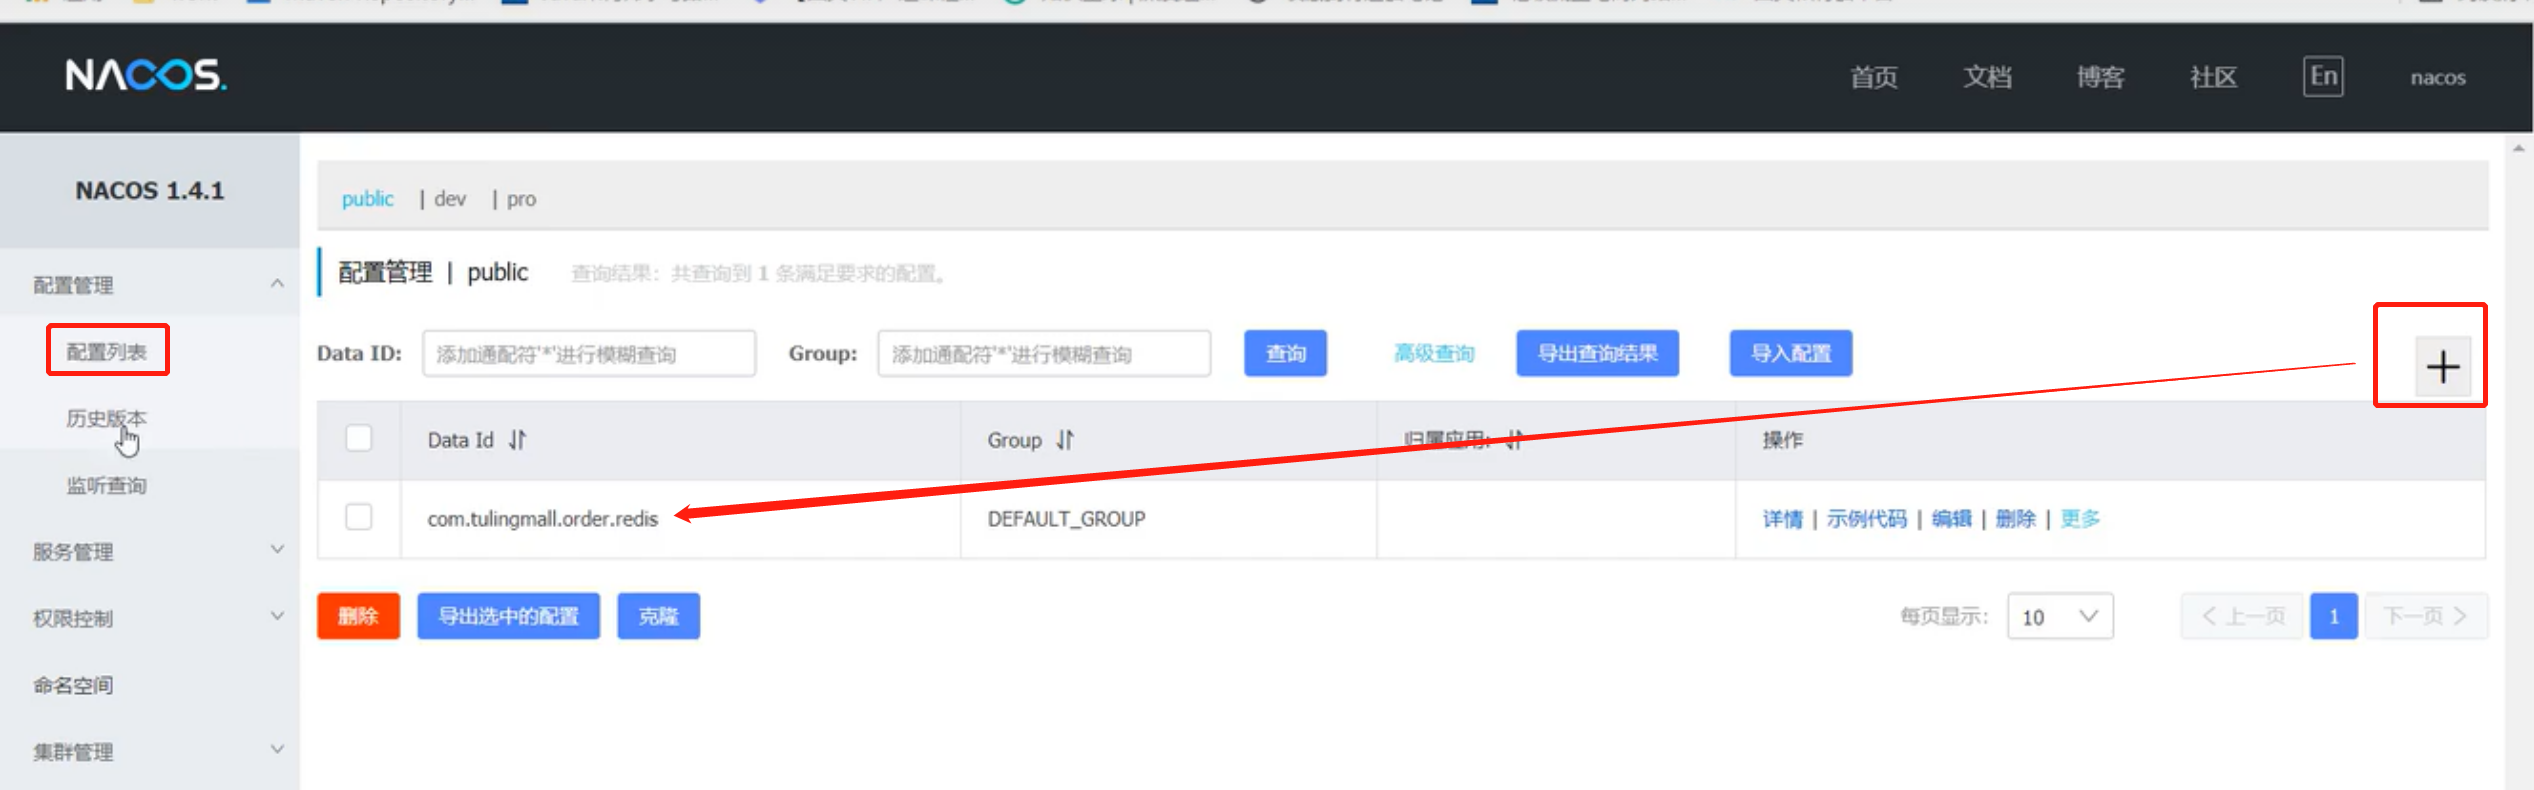Click the page scrollbar up arrow

2518,148
